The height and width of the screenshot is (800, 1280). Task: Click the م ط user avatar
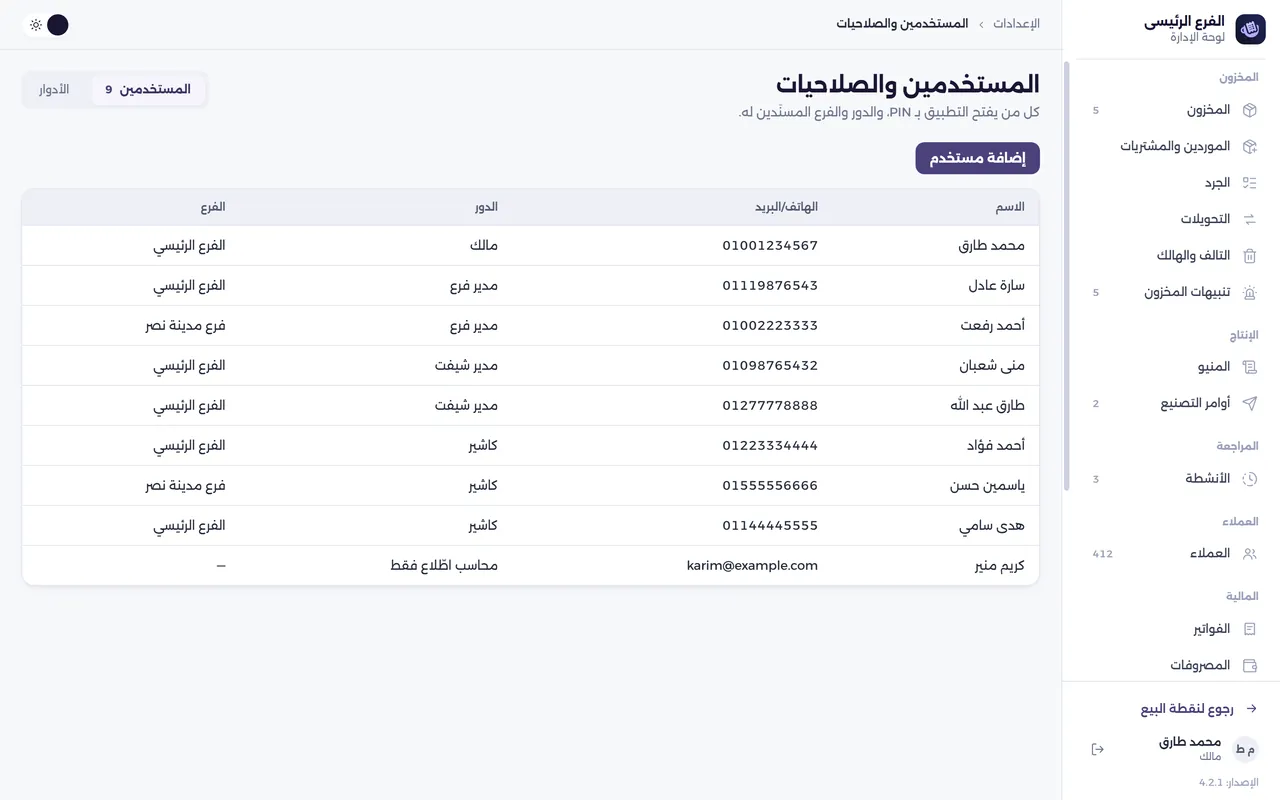tap(1245, 749)
